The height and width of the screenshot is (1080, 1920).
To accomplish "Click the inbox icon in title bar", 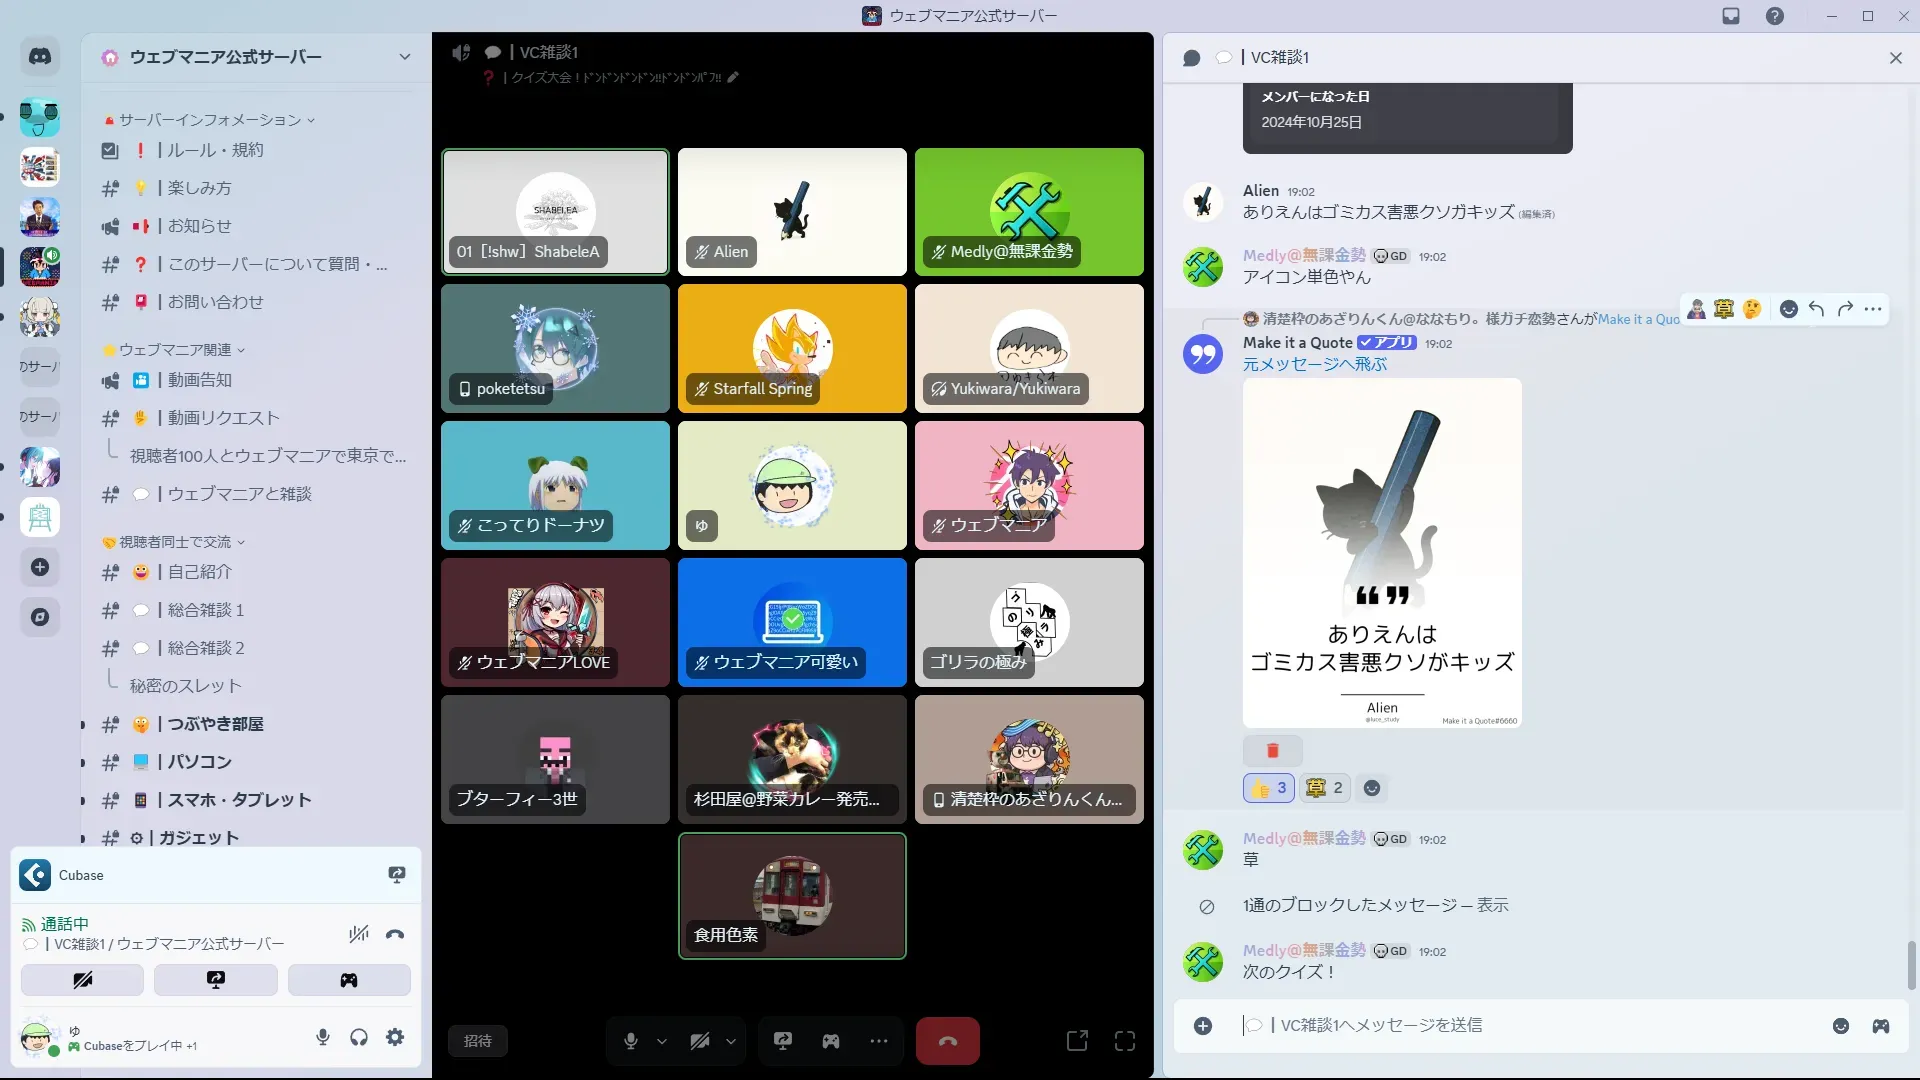I will point(1731,16).
